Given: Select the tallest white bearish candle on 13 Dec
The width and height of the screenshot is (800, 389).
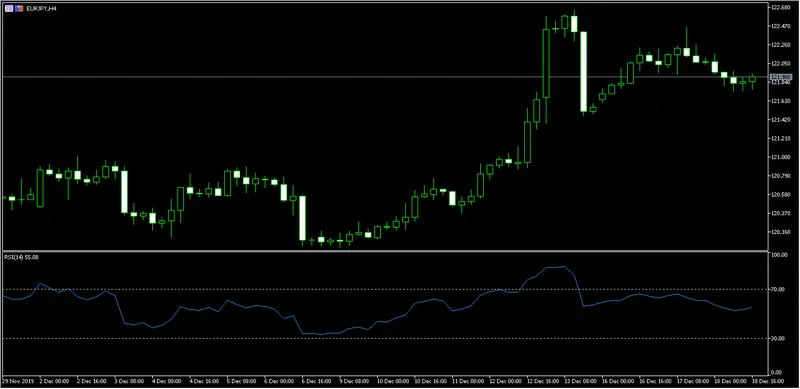Looking at the screenshot, I should [x=583, y=71].
